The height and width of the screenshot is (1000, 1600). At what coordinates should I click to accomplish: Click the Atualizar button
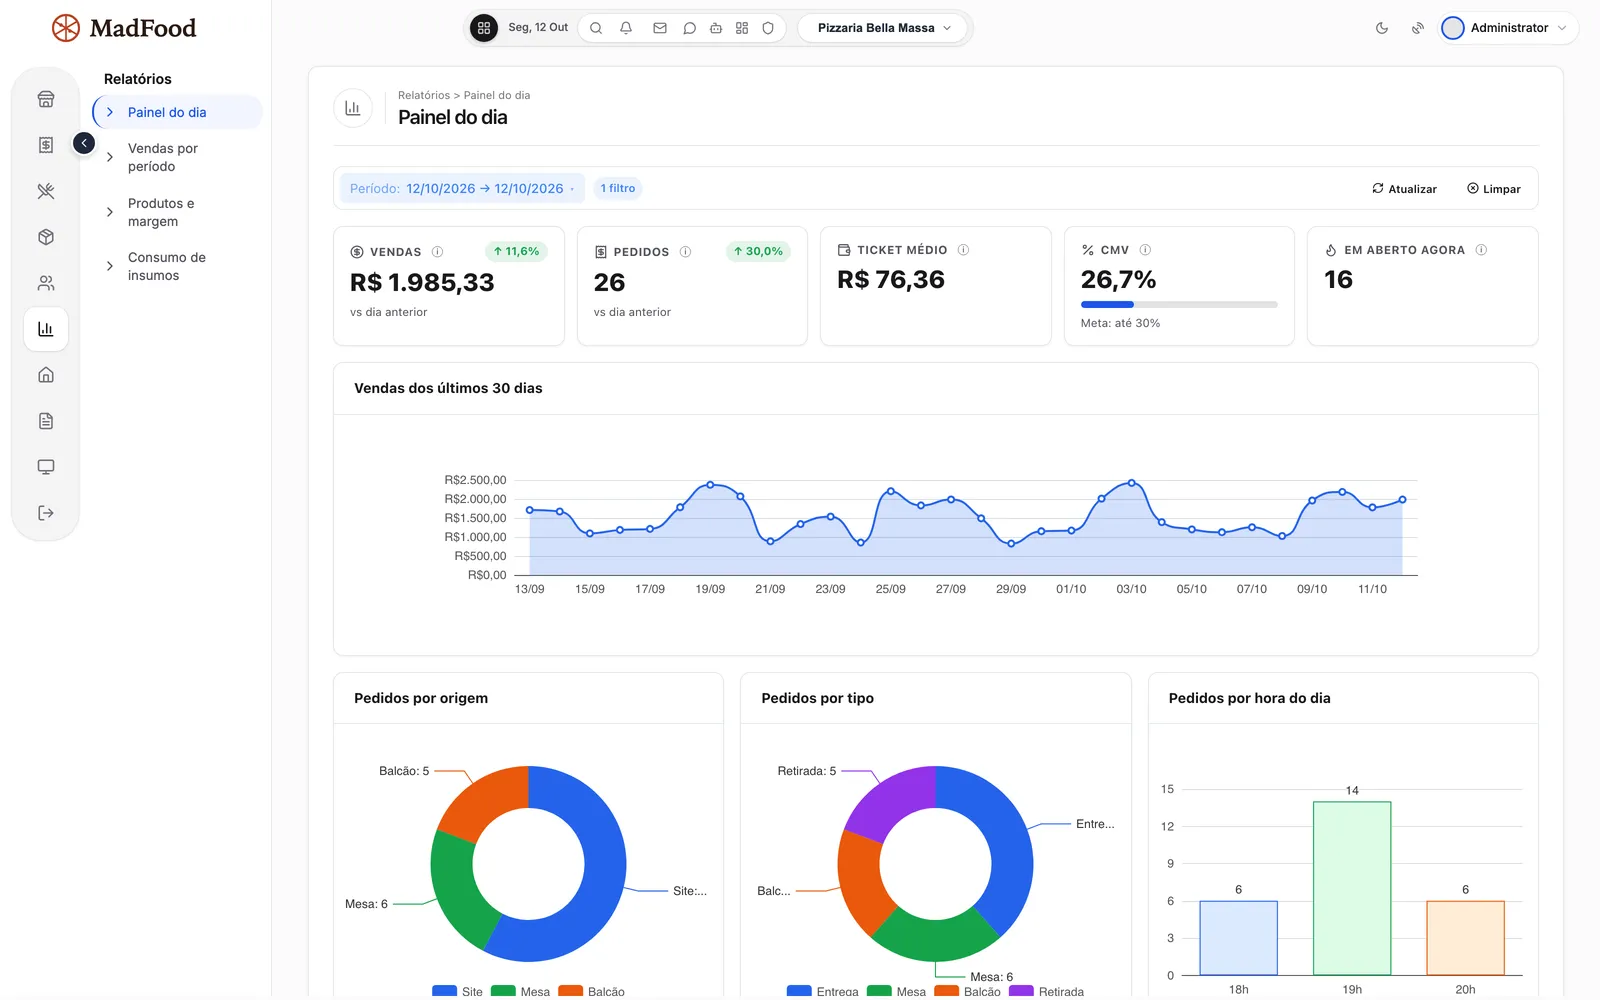(x=1404, y=189)
